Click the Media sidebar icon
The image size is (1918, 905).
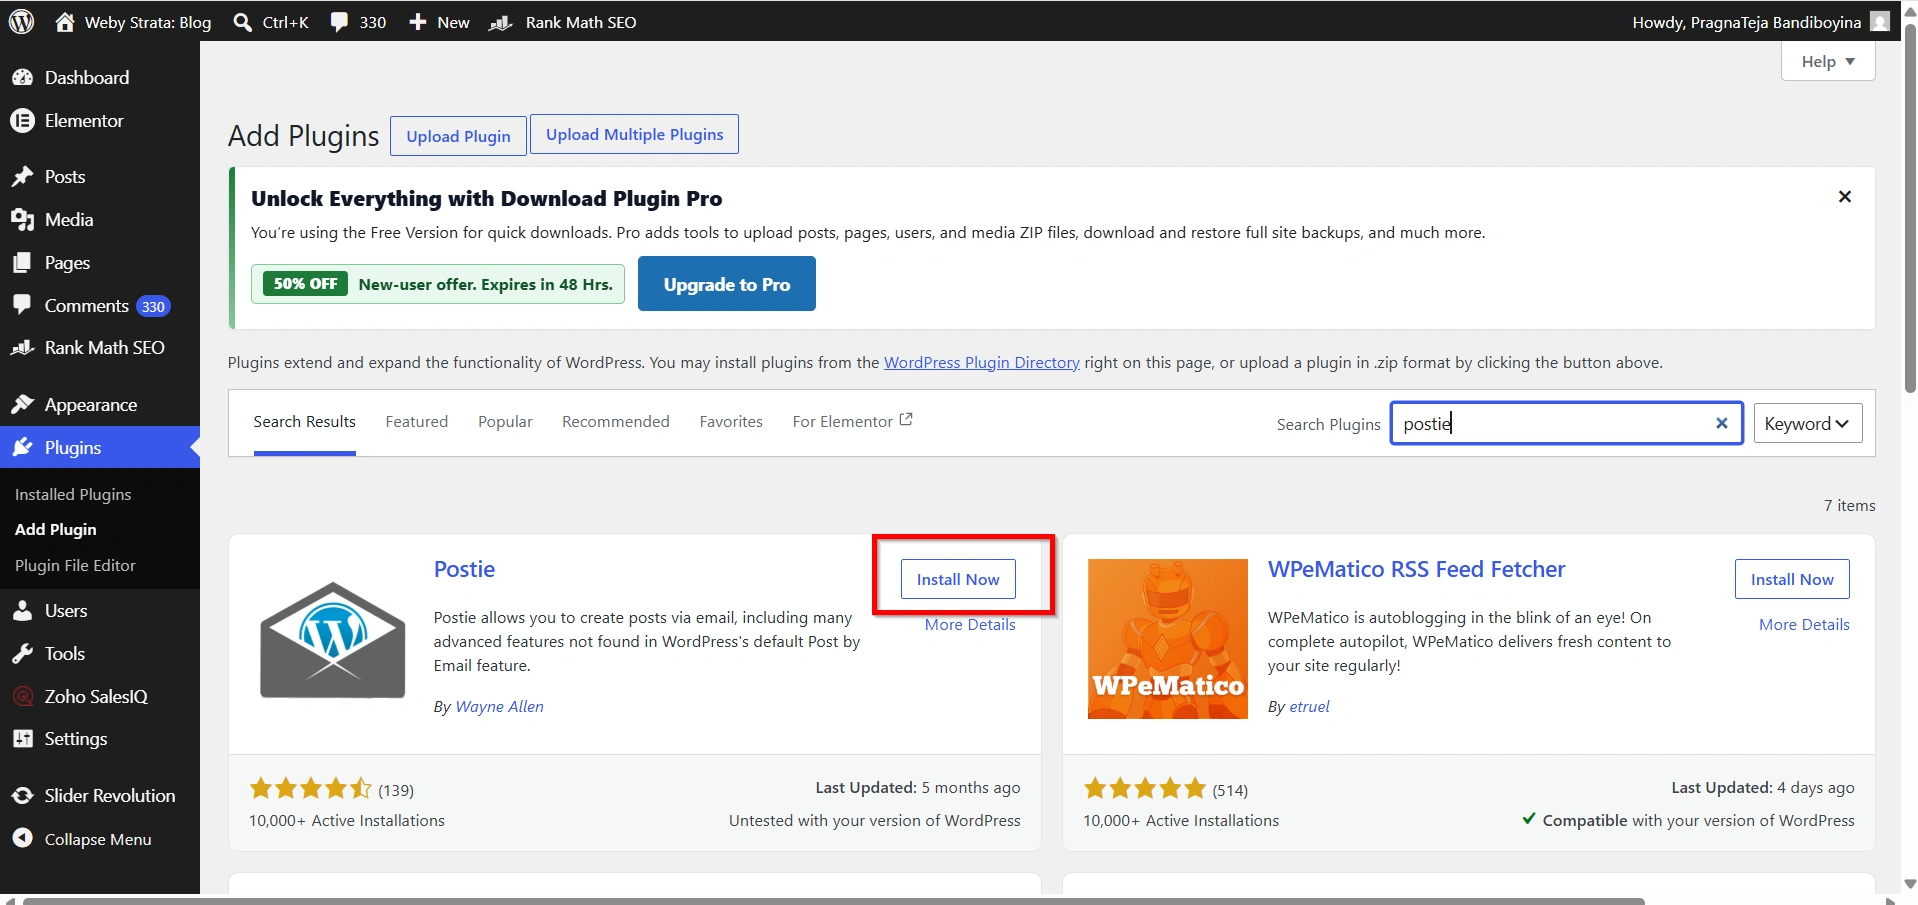(22, 219)
